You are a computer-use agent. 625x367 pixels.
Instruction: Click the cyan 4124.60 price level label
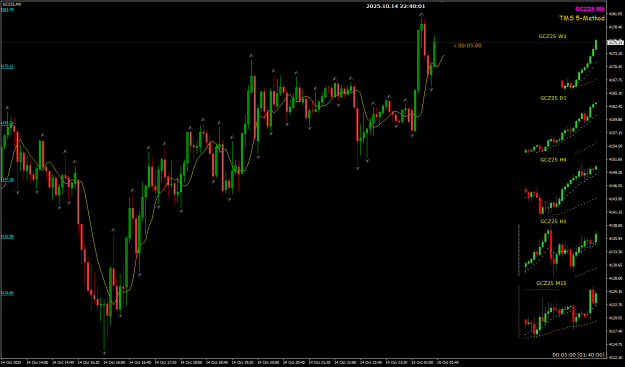7,293
